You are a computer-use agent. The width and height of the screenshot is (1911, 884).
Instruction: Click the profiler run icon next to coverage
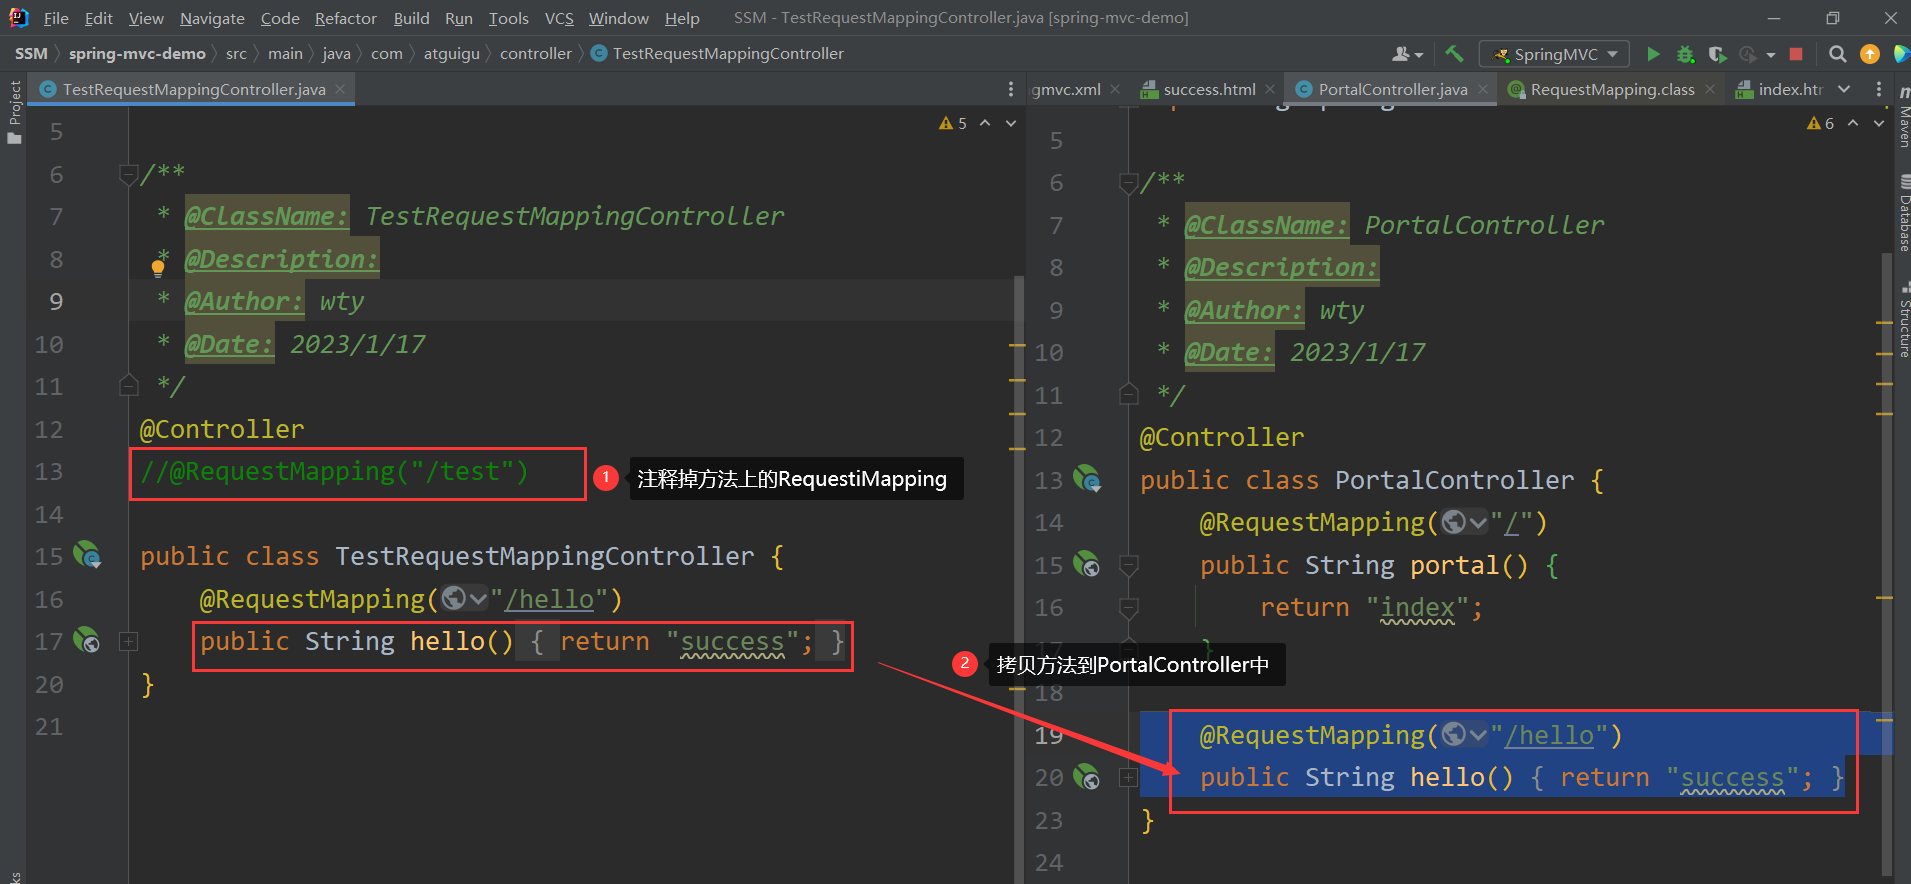[x=1748, y=54]
